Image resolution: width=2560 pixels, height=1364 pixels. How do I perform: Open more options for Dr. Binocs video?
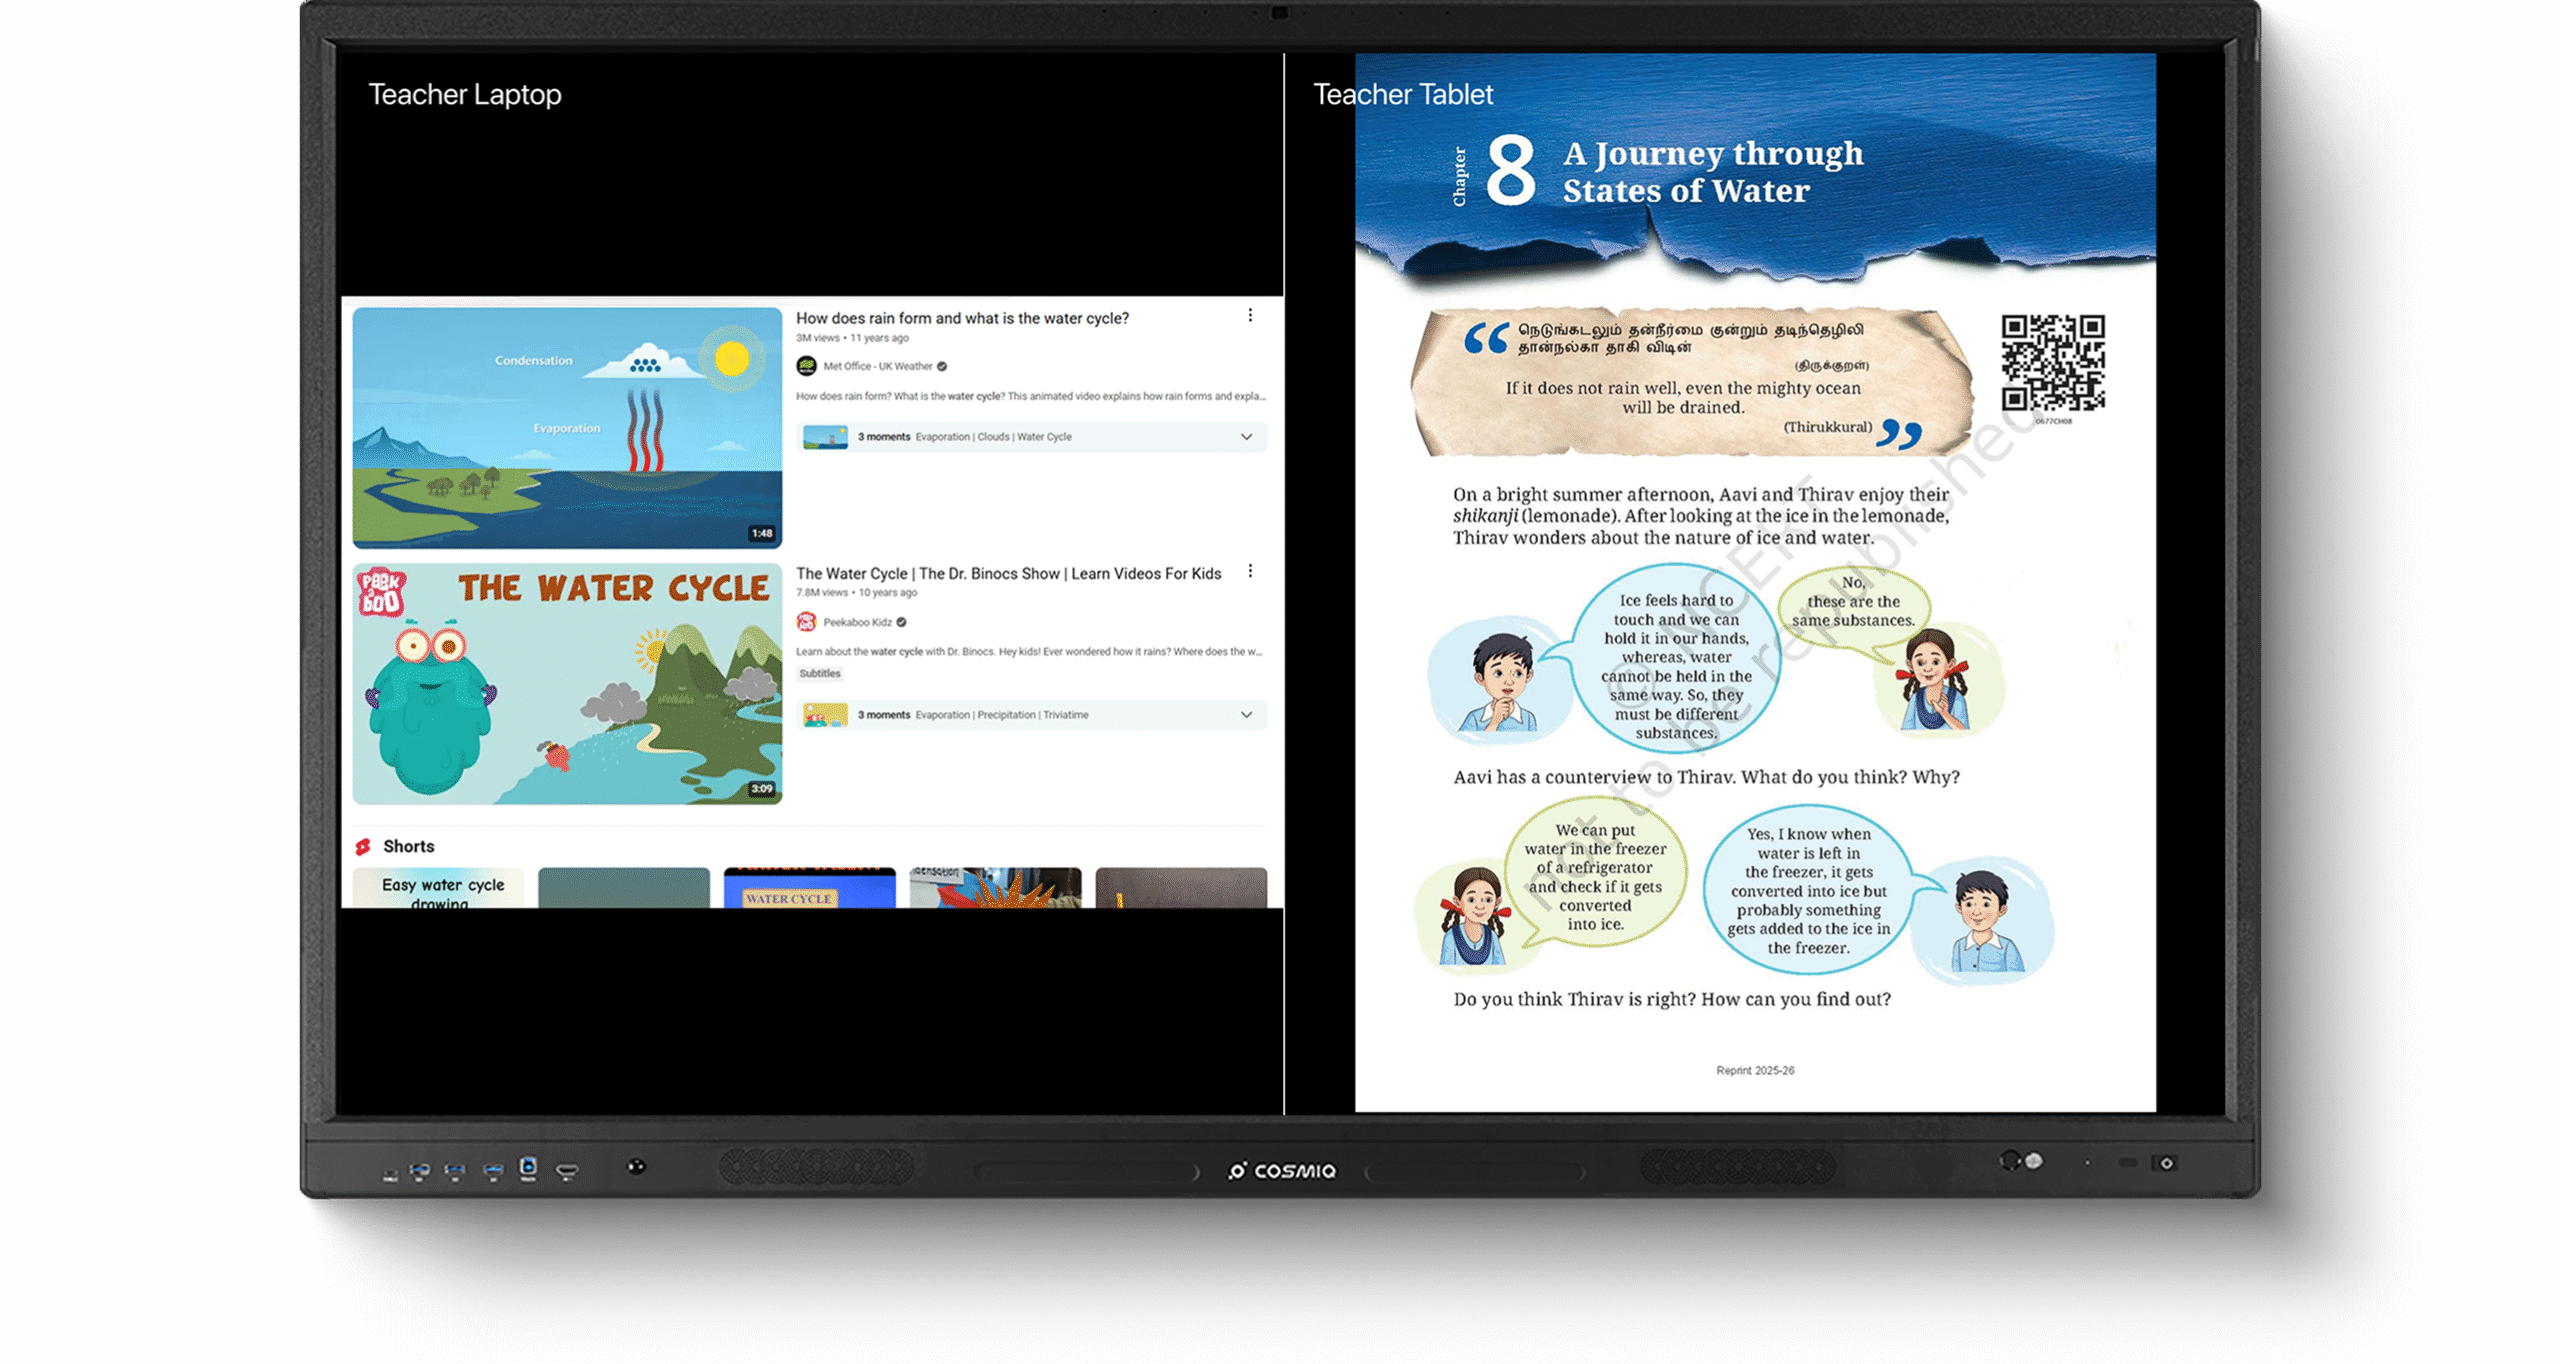[1250, 571]
